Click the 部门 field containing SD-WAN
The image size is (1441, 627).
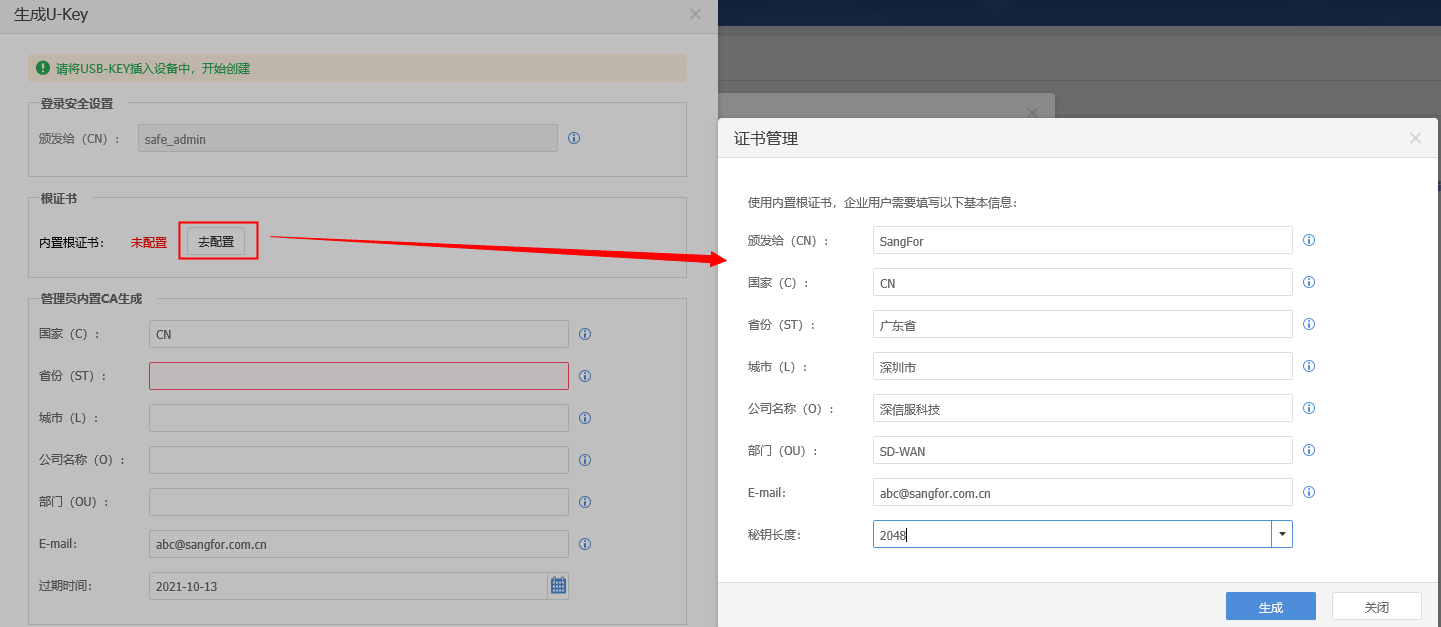(x=1082, y=450)
